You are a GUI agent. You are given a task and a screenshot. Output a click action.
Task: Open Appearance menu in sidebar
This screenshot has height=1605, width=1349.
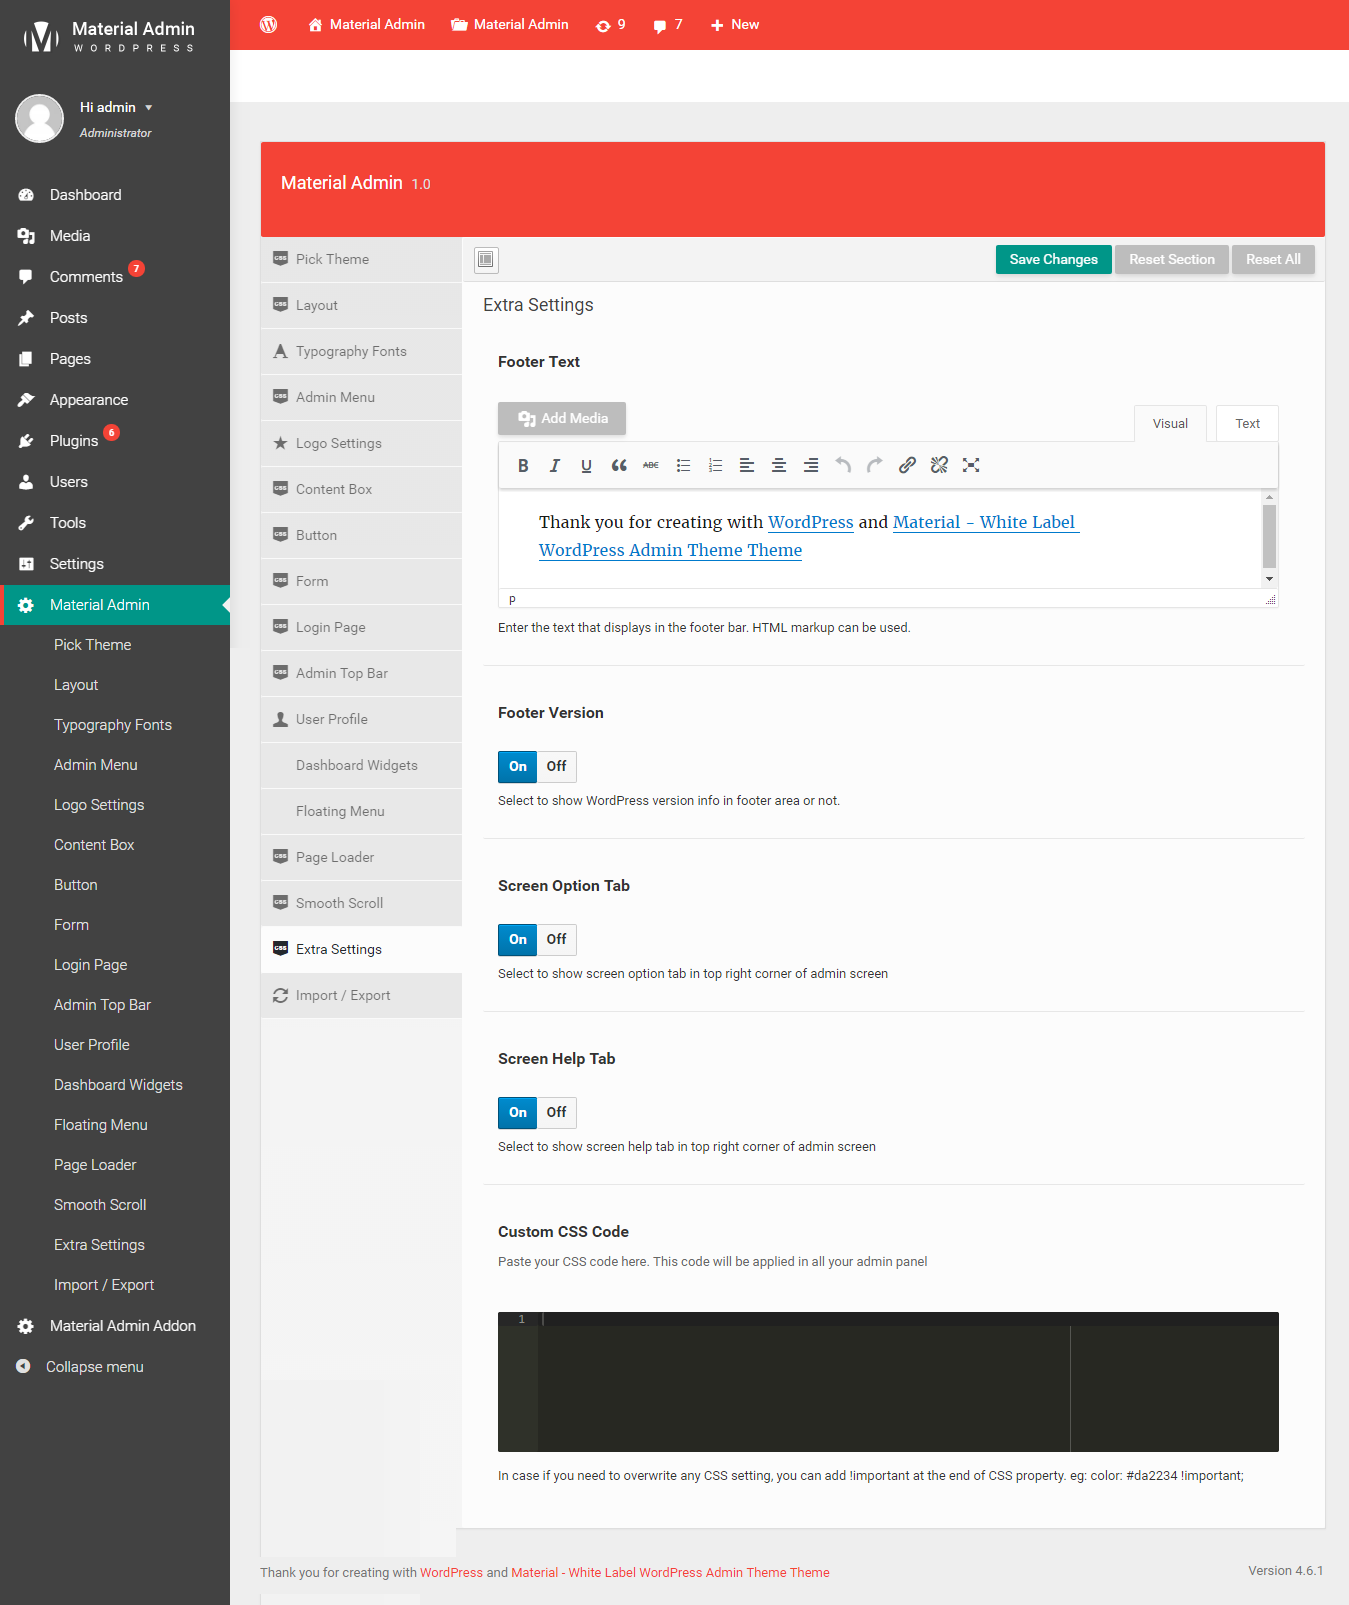tap(115, 400)
